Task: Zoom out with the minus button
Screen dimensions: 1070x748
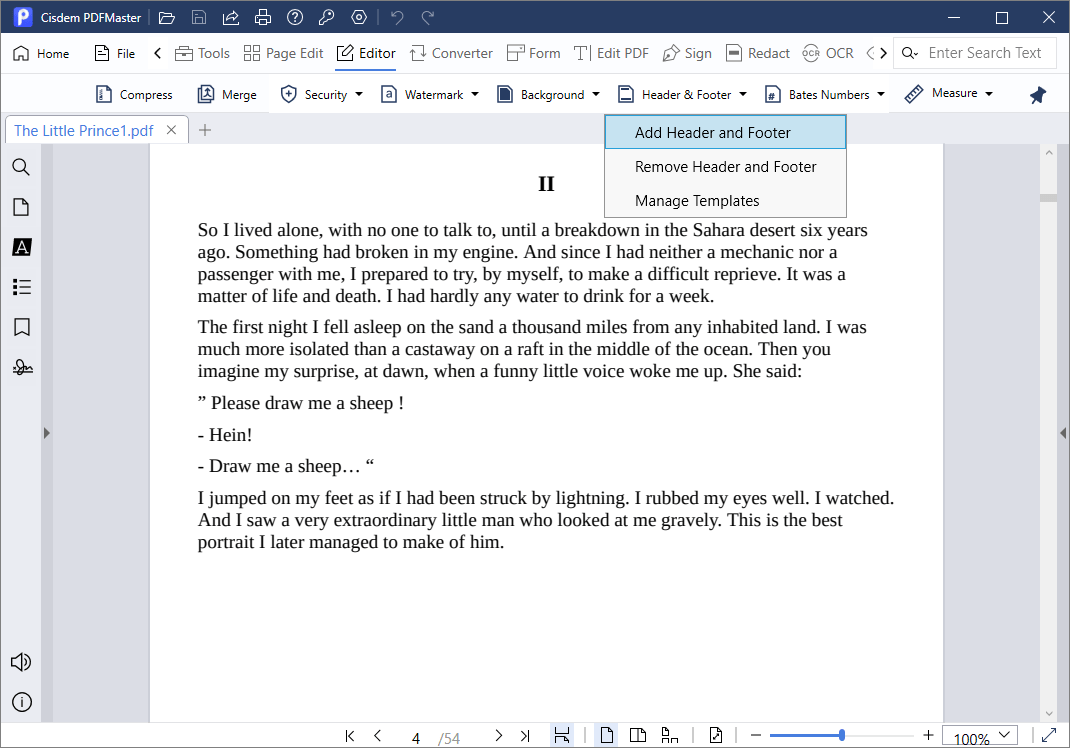Action: tap(755, 736)
